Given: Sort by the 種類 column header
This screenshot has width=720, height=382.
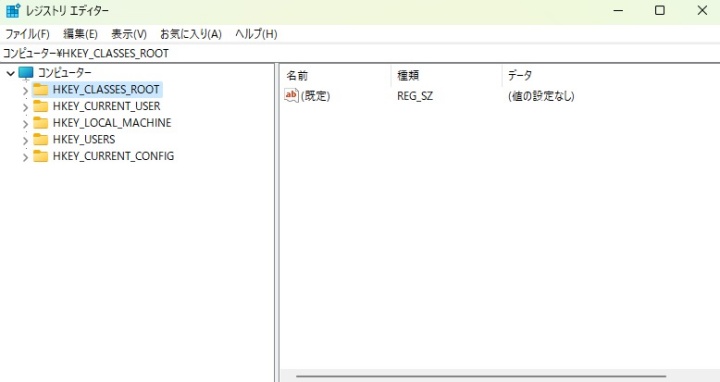Looking at the screenshot, I should [x=446, y=75].
